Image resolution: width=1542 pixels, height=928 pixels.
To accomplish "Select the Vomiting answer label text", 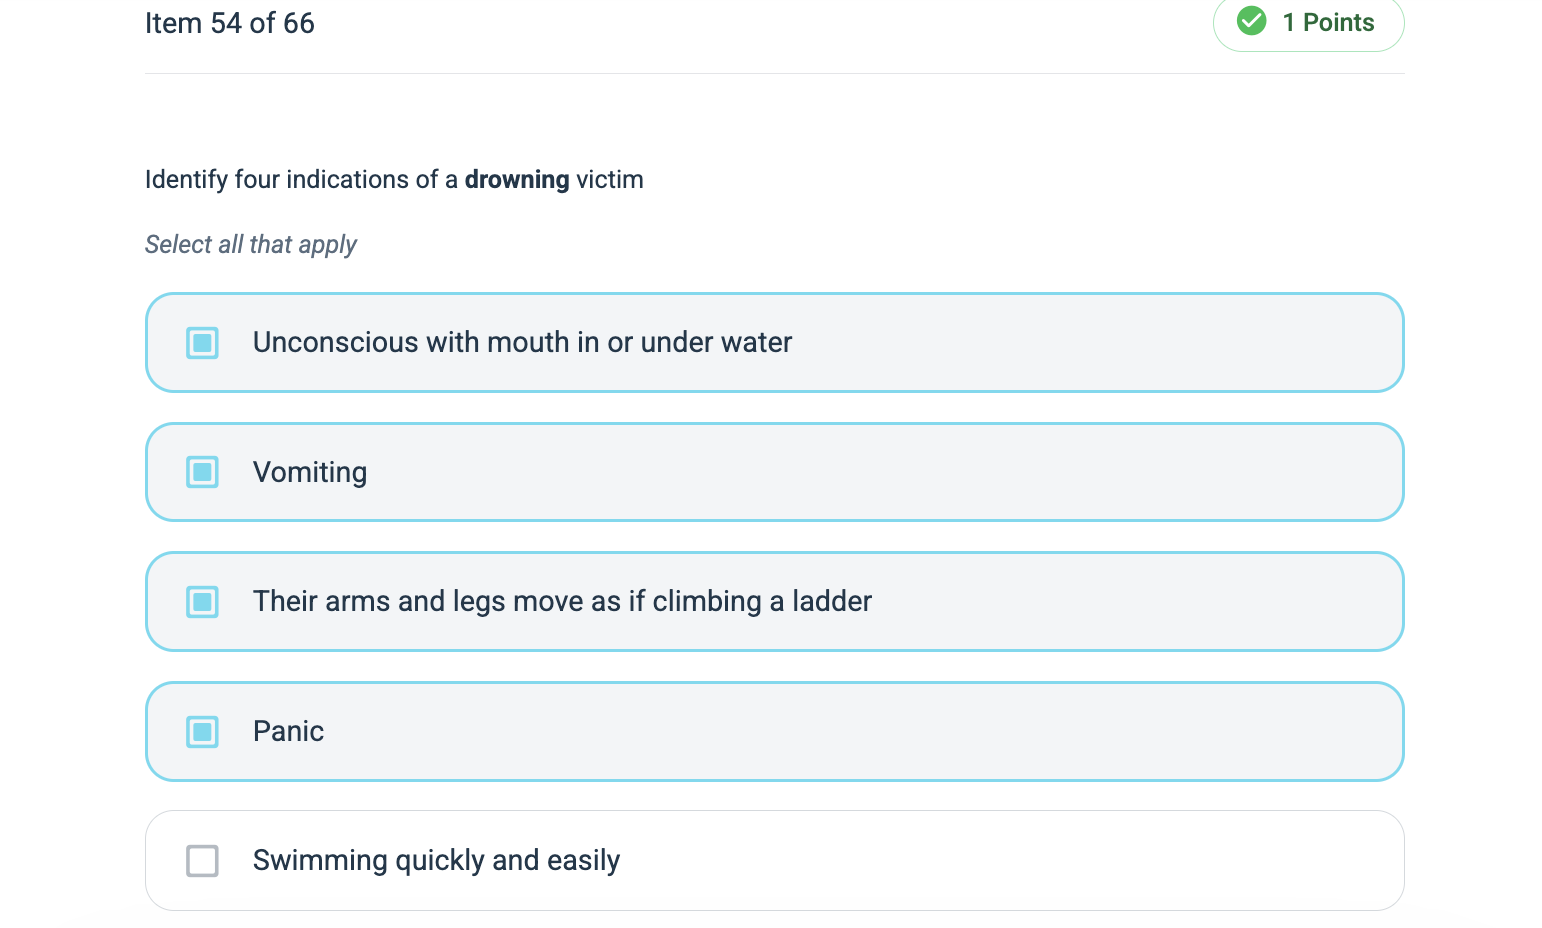I will click(310, 472).
